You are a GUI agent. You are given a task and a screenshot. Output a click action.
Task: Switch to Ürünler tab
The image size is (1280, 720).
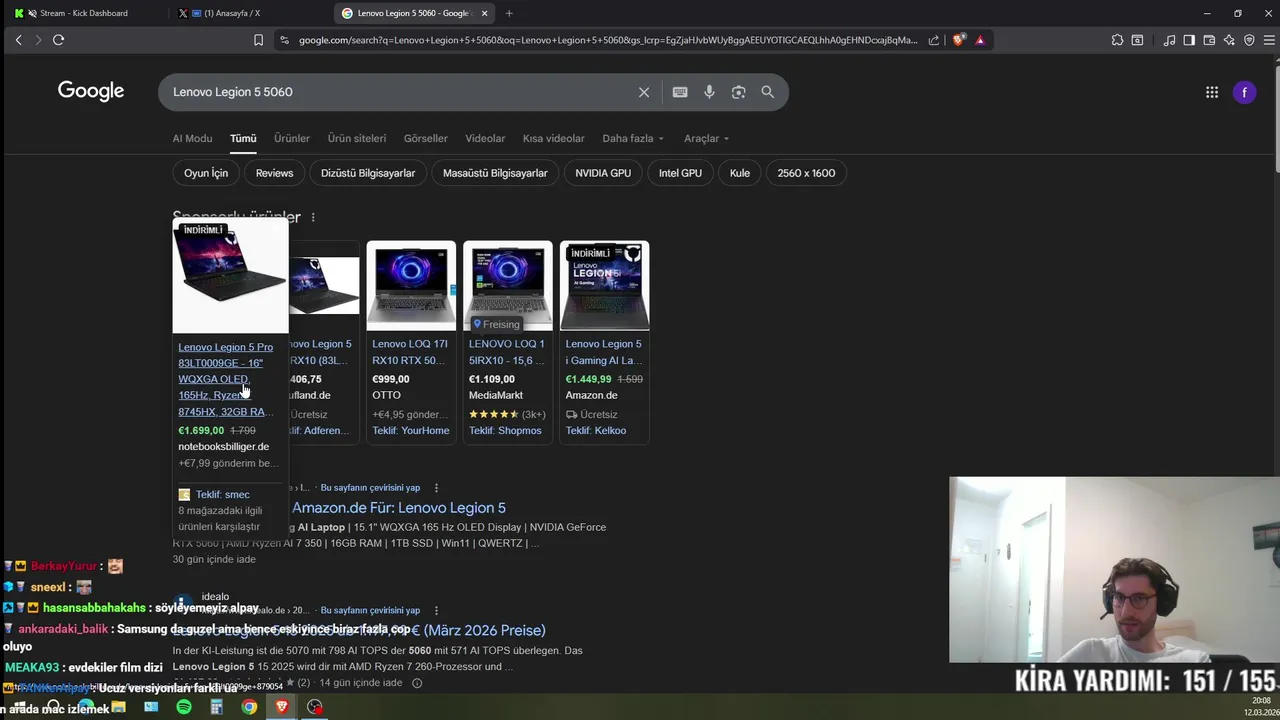tap(292, 138)
